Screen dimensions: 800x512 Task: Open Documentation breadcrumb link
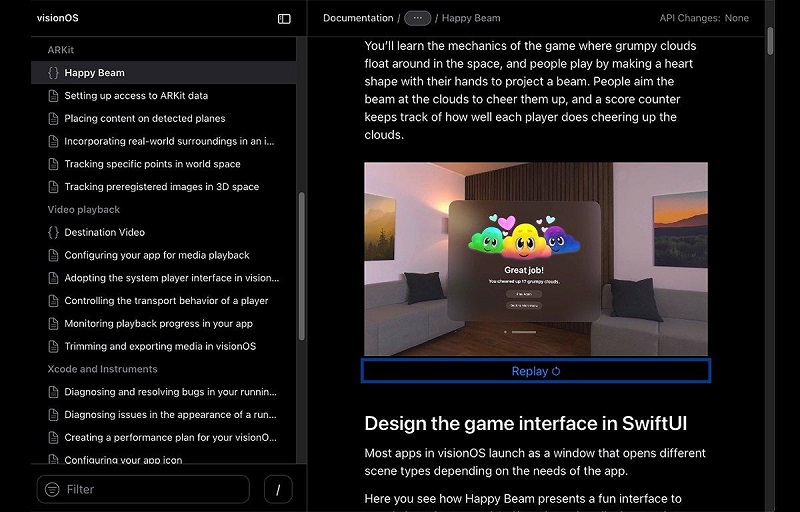pyautogui.click(x=358, y=18)
